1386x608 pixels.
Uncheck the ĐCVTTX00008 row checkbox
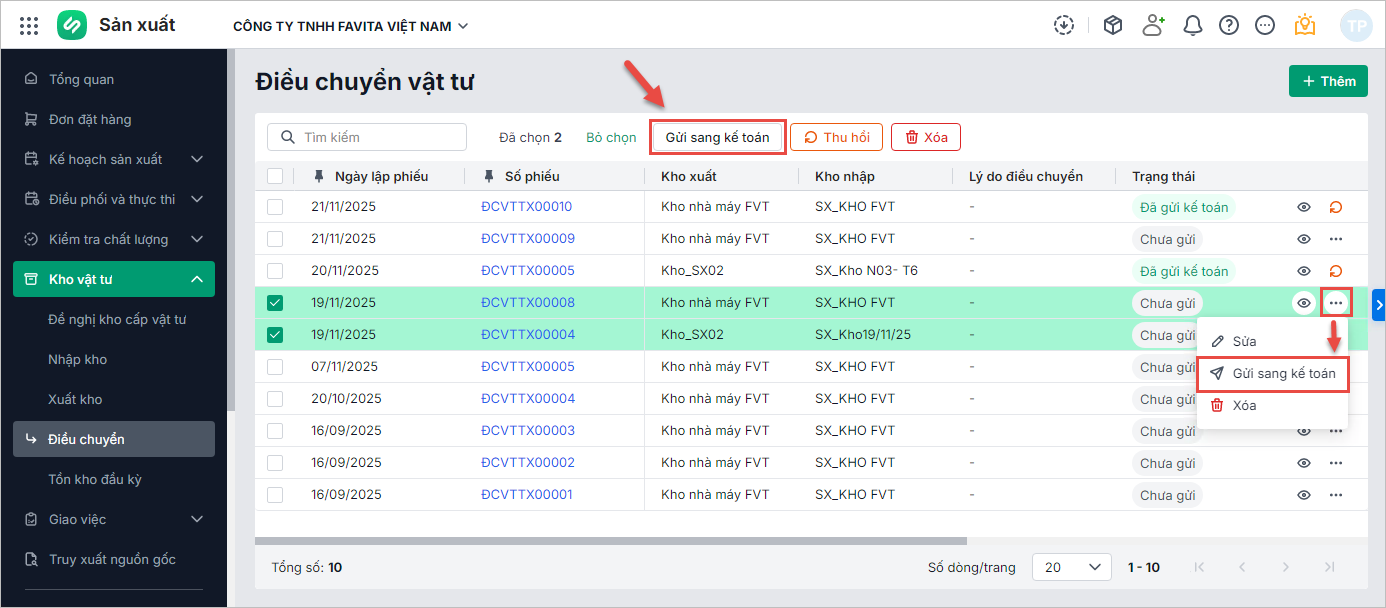(275, 303)
